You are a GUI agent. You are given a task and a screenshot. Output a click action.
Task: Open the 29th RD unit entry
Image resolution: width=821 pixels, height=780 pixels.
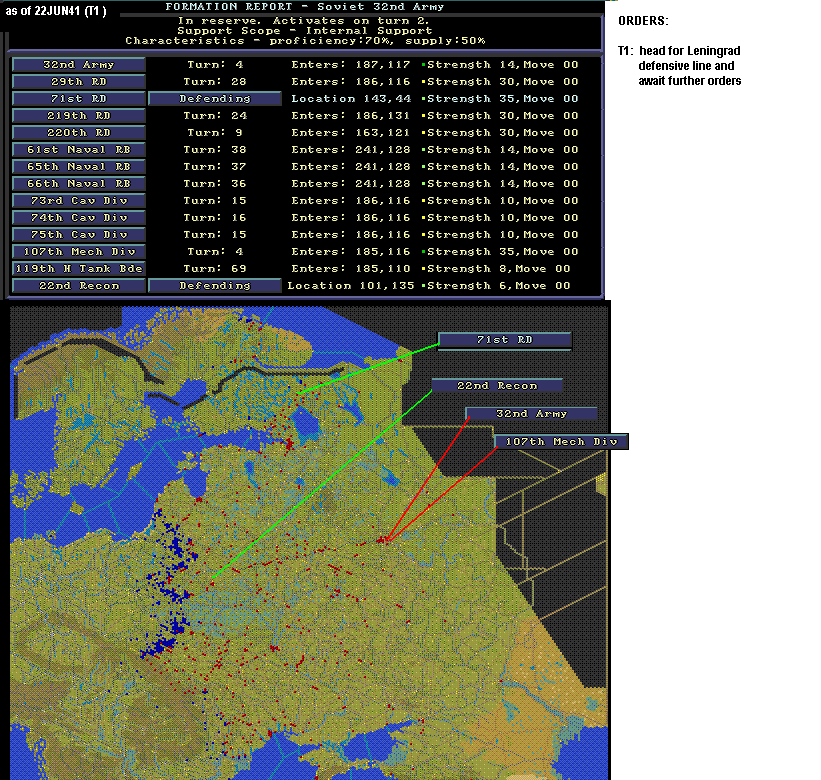click(79, 82)
